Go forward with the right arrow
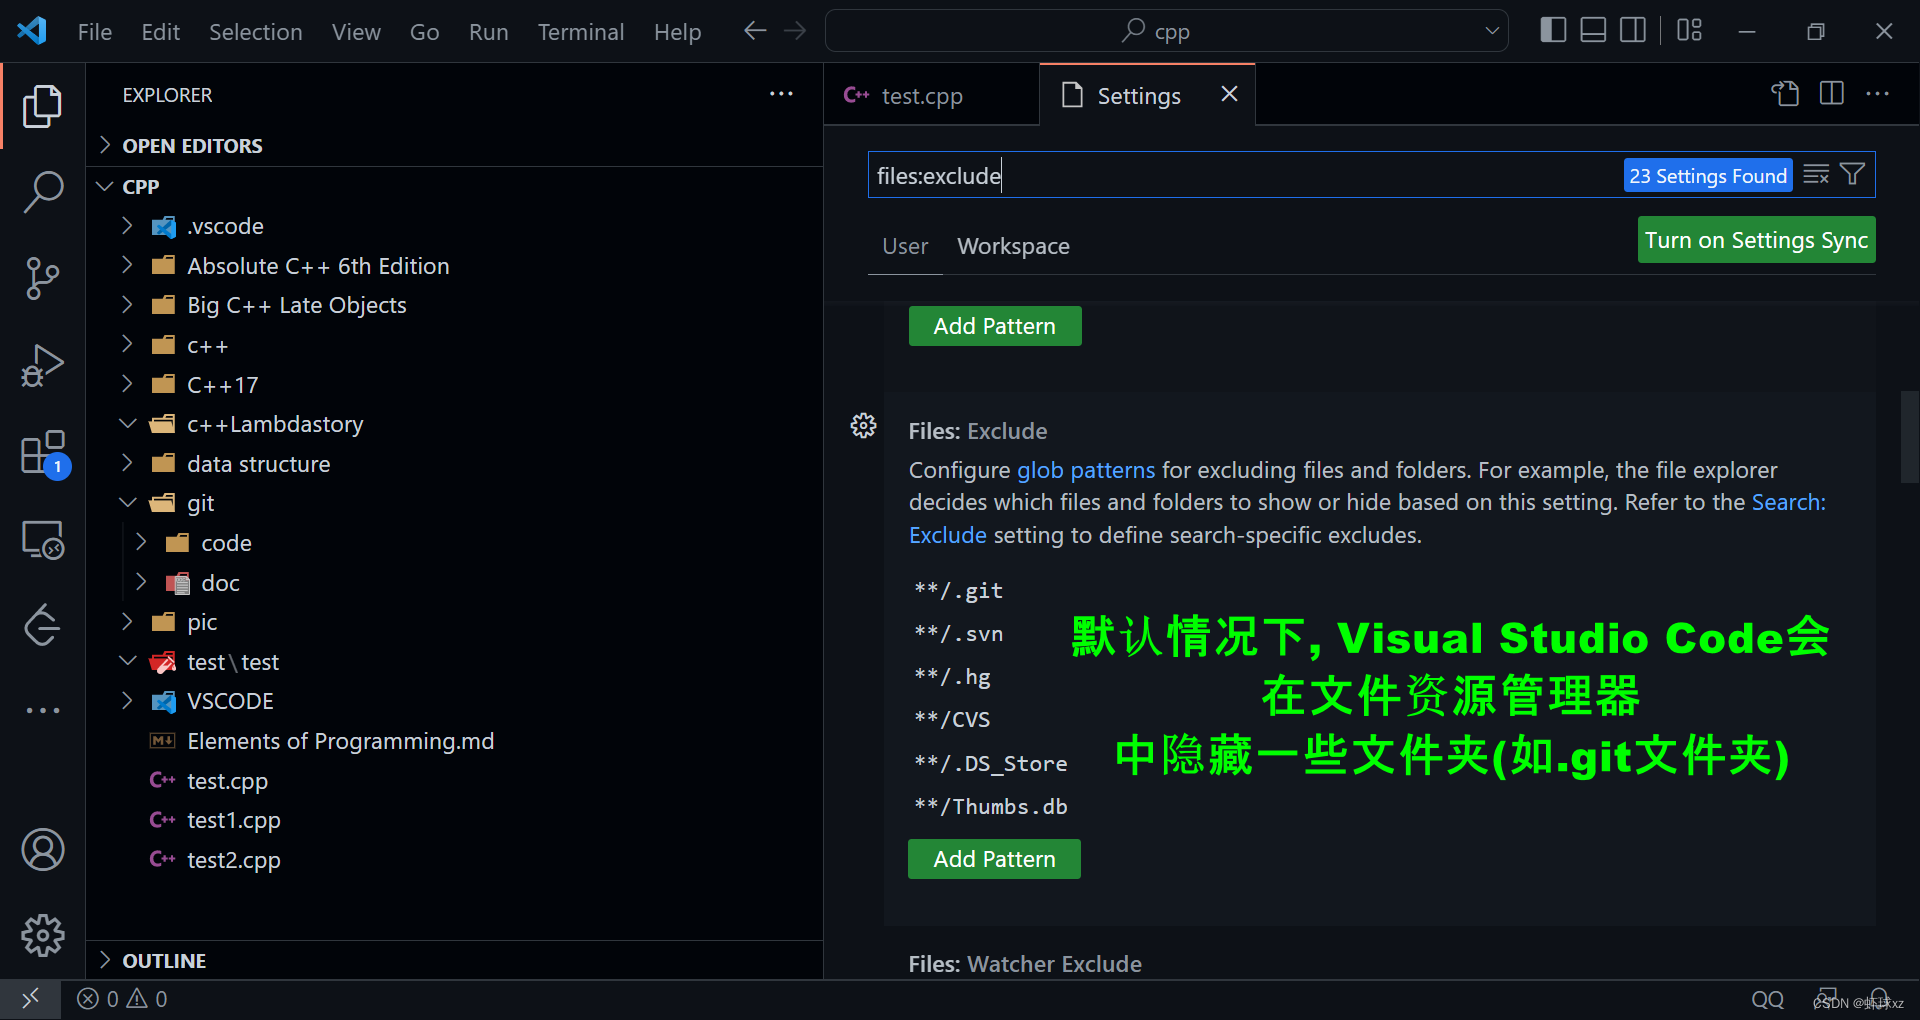 tap(795, 31)
